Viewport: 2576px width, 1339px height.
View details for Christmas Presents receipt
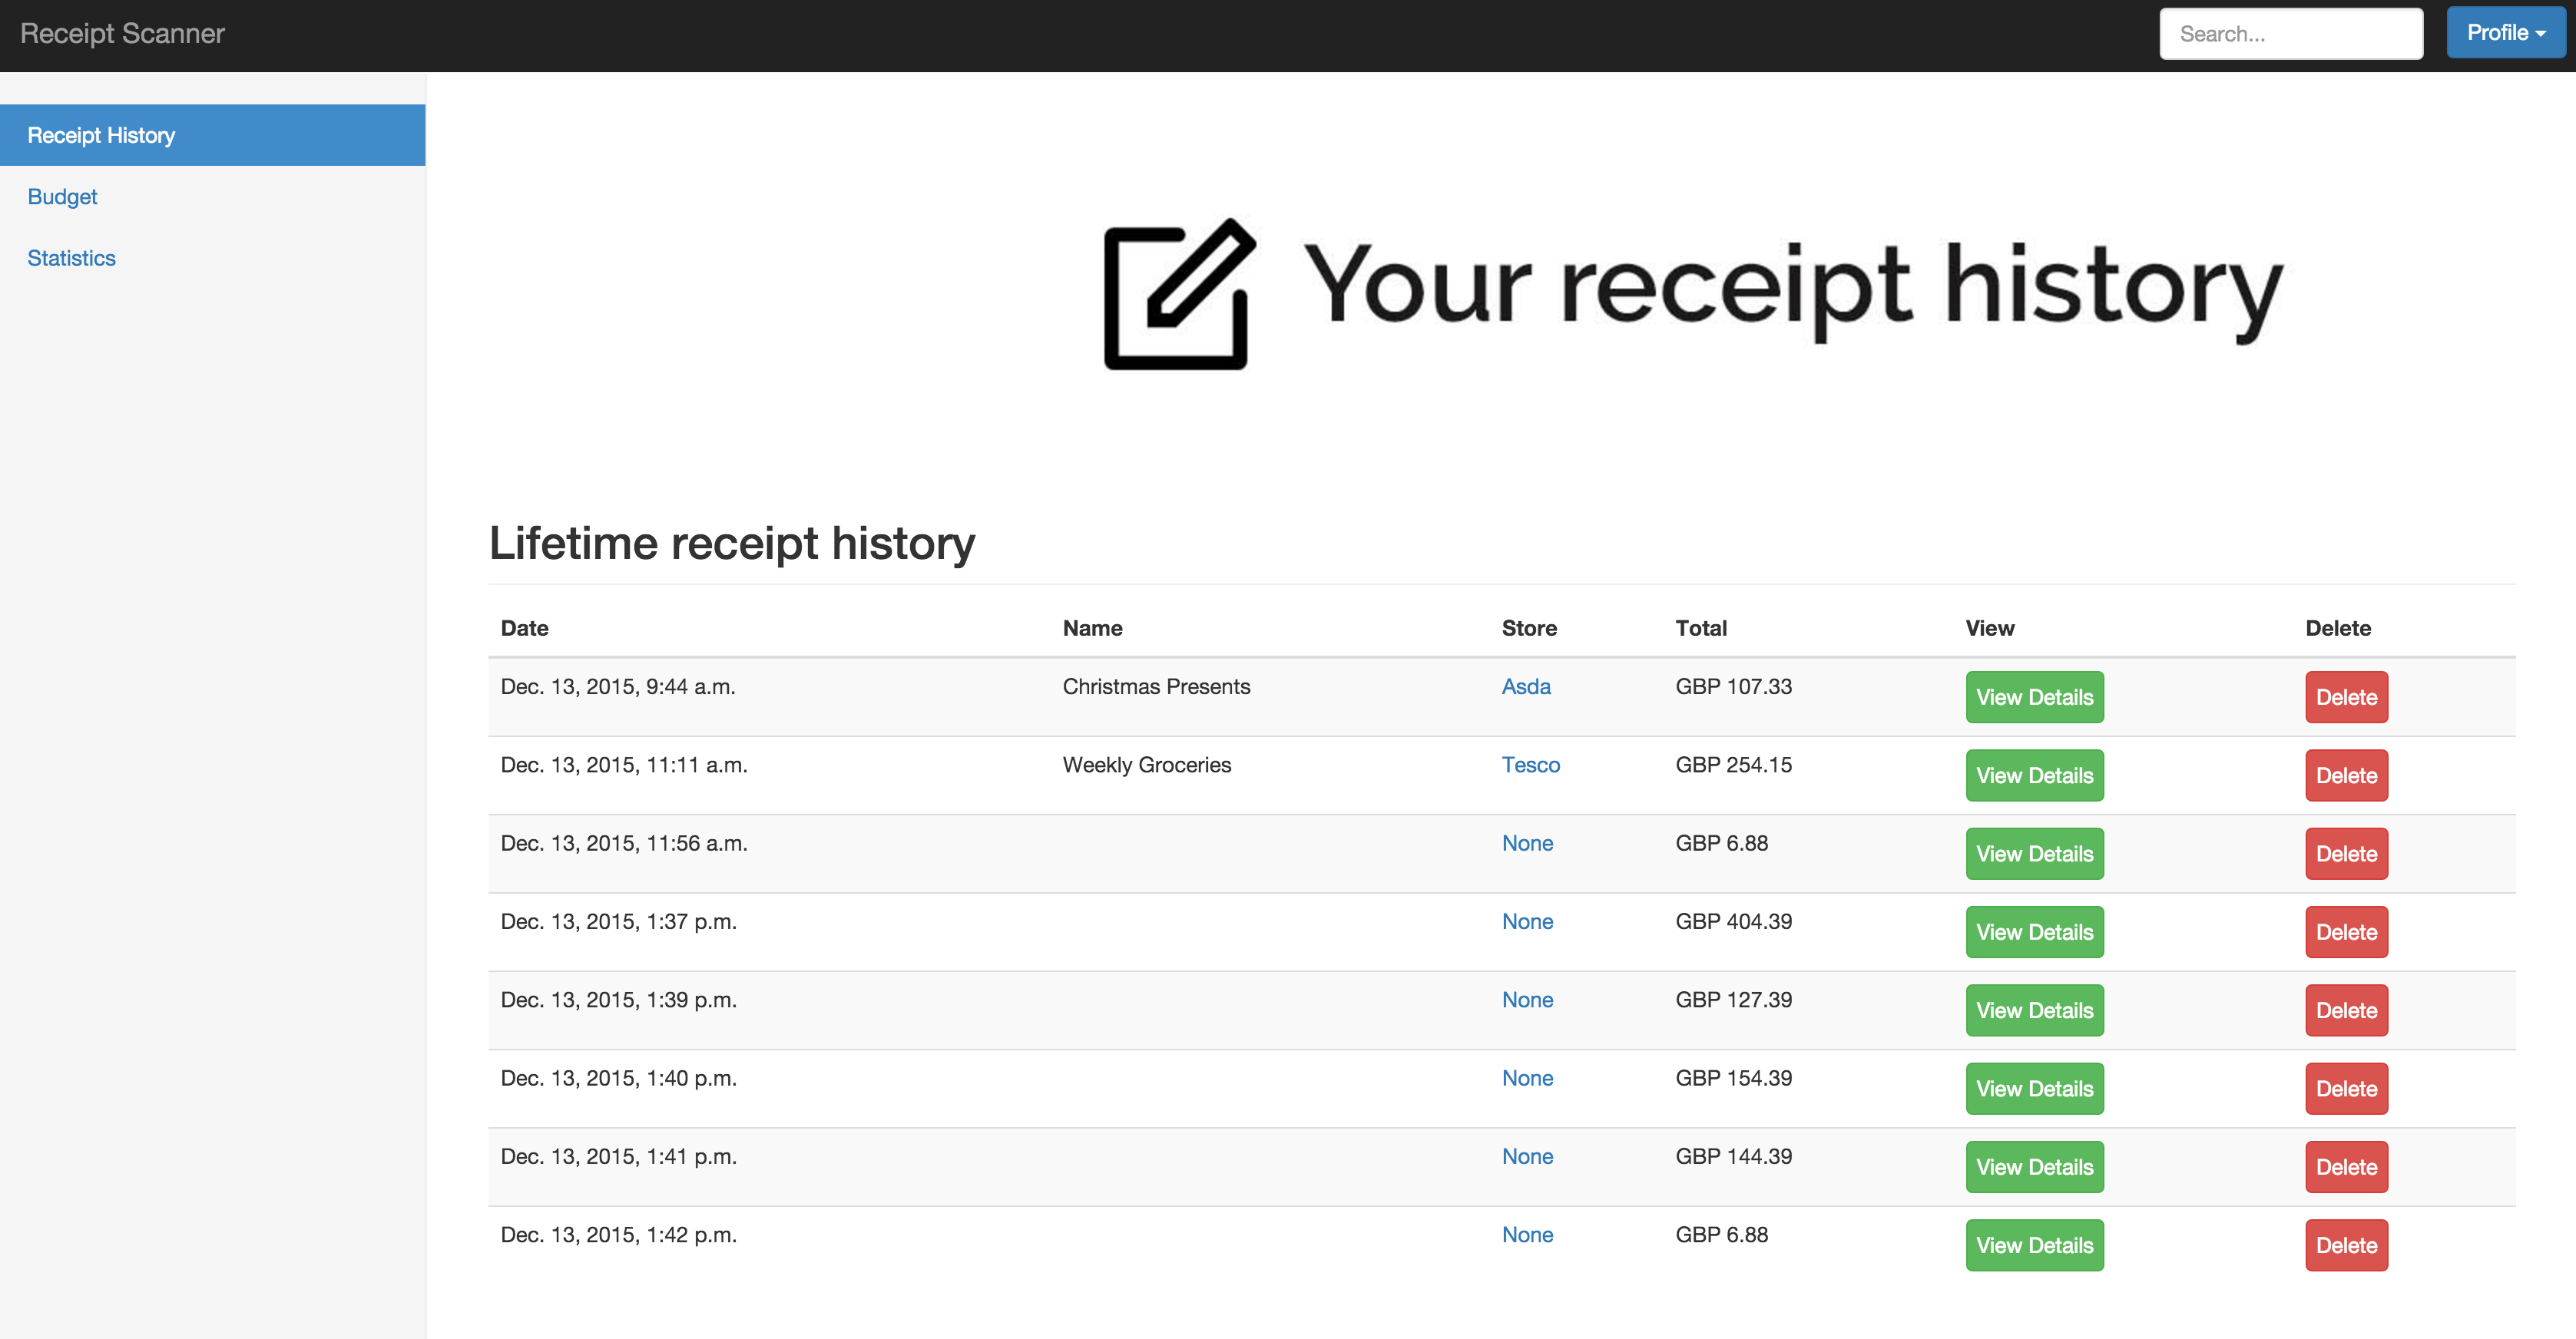coord(2033,697)
